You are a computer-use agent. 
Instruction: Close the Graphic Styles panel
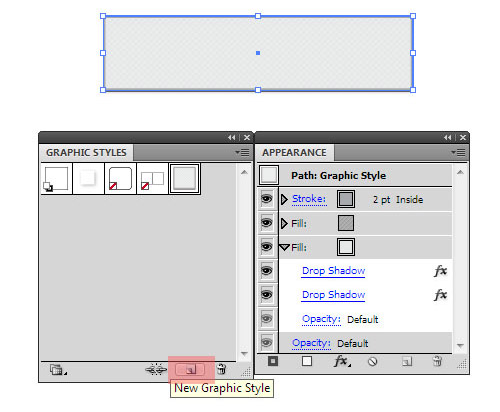(x=247, y=137)
